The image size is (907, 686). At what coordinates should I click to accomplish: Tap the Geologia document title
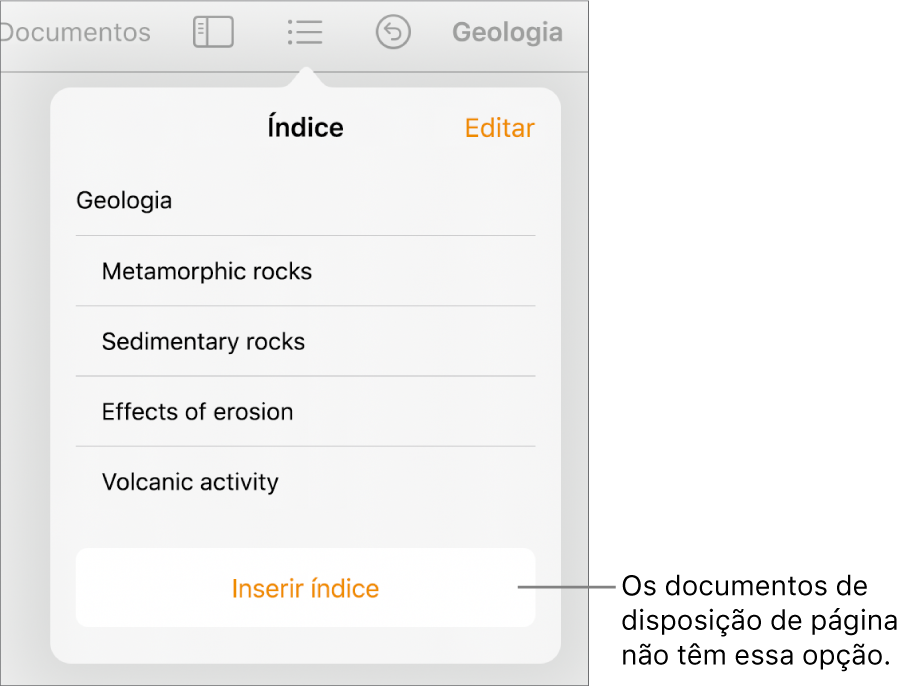[507, 32]
